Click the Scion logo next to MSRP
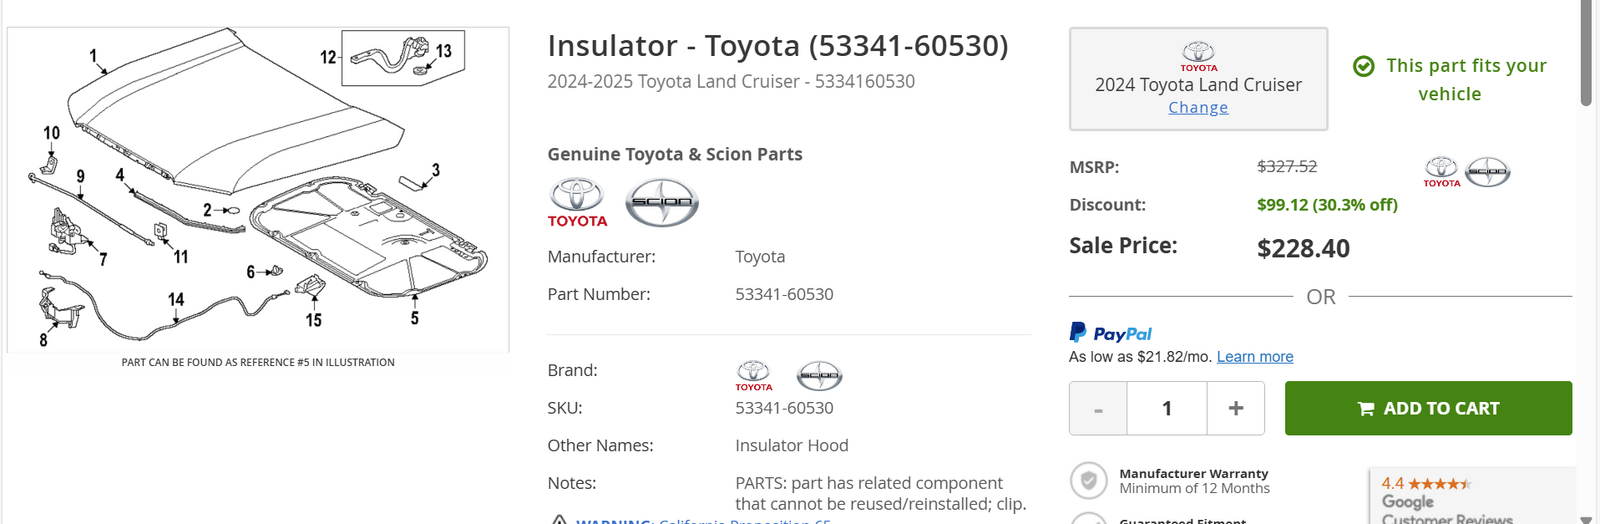The width and height of the screenshot is (1600, 524). [1488, 172]
